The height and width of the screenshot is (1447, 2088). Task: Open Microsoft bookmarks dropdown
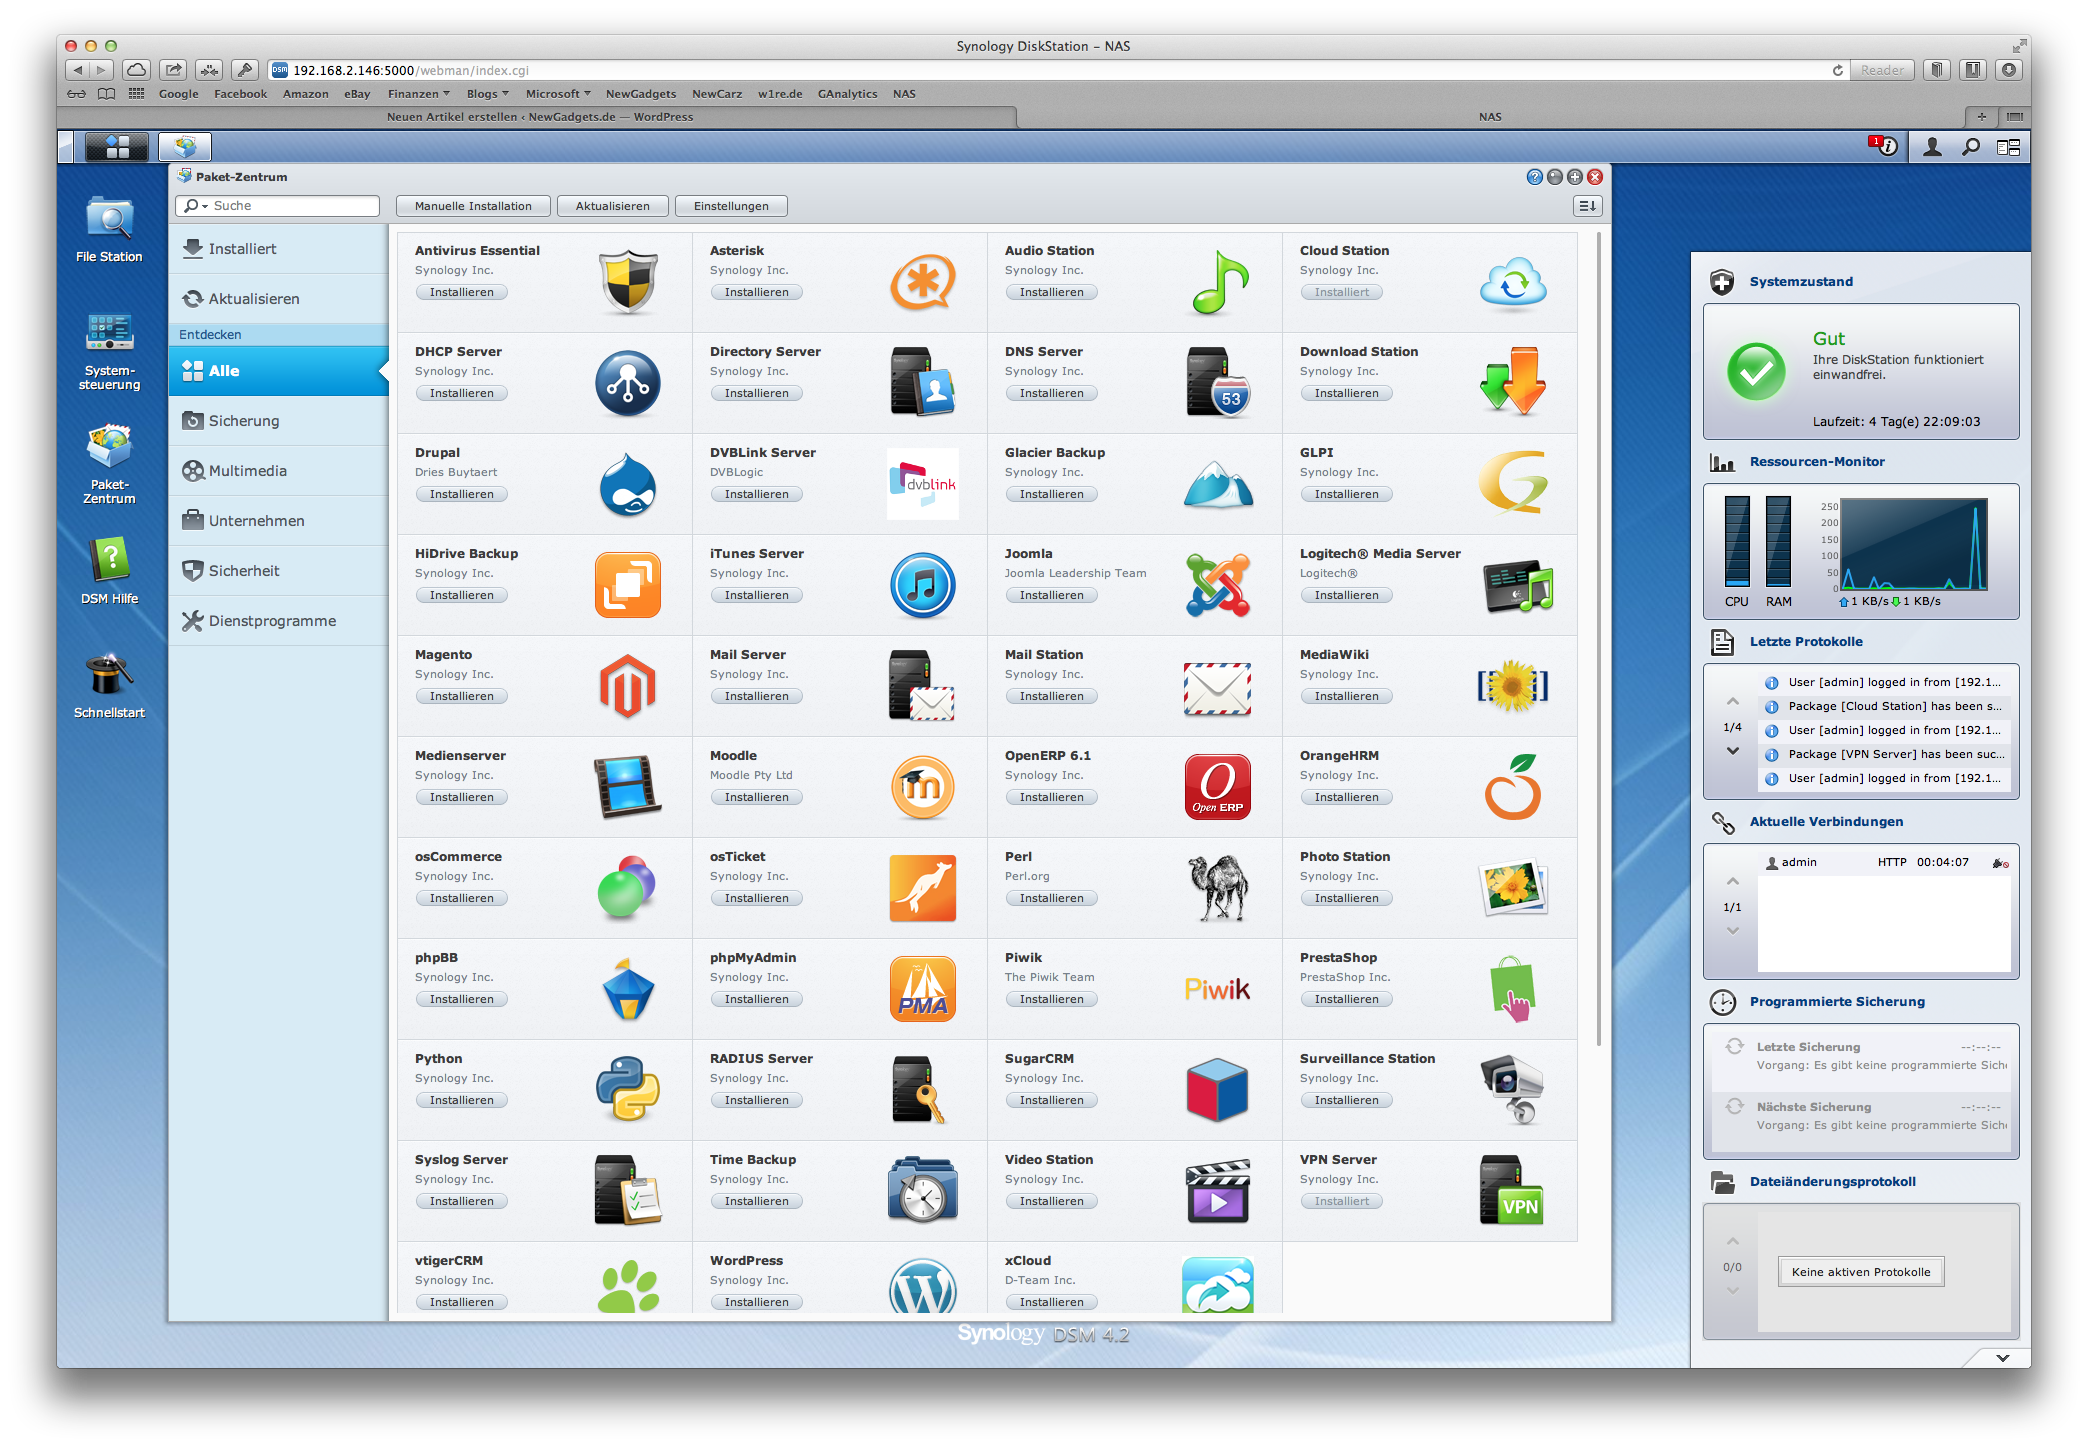click(557, 94)
